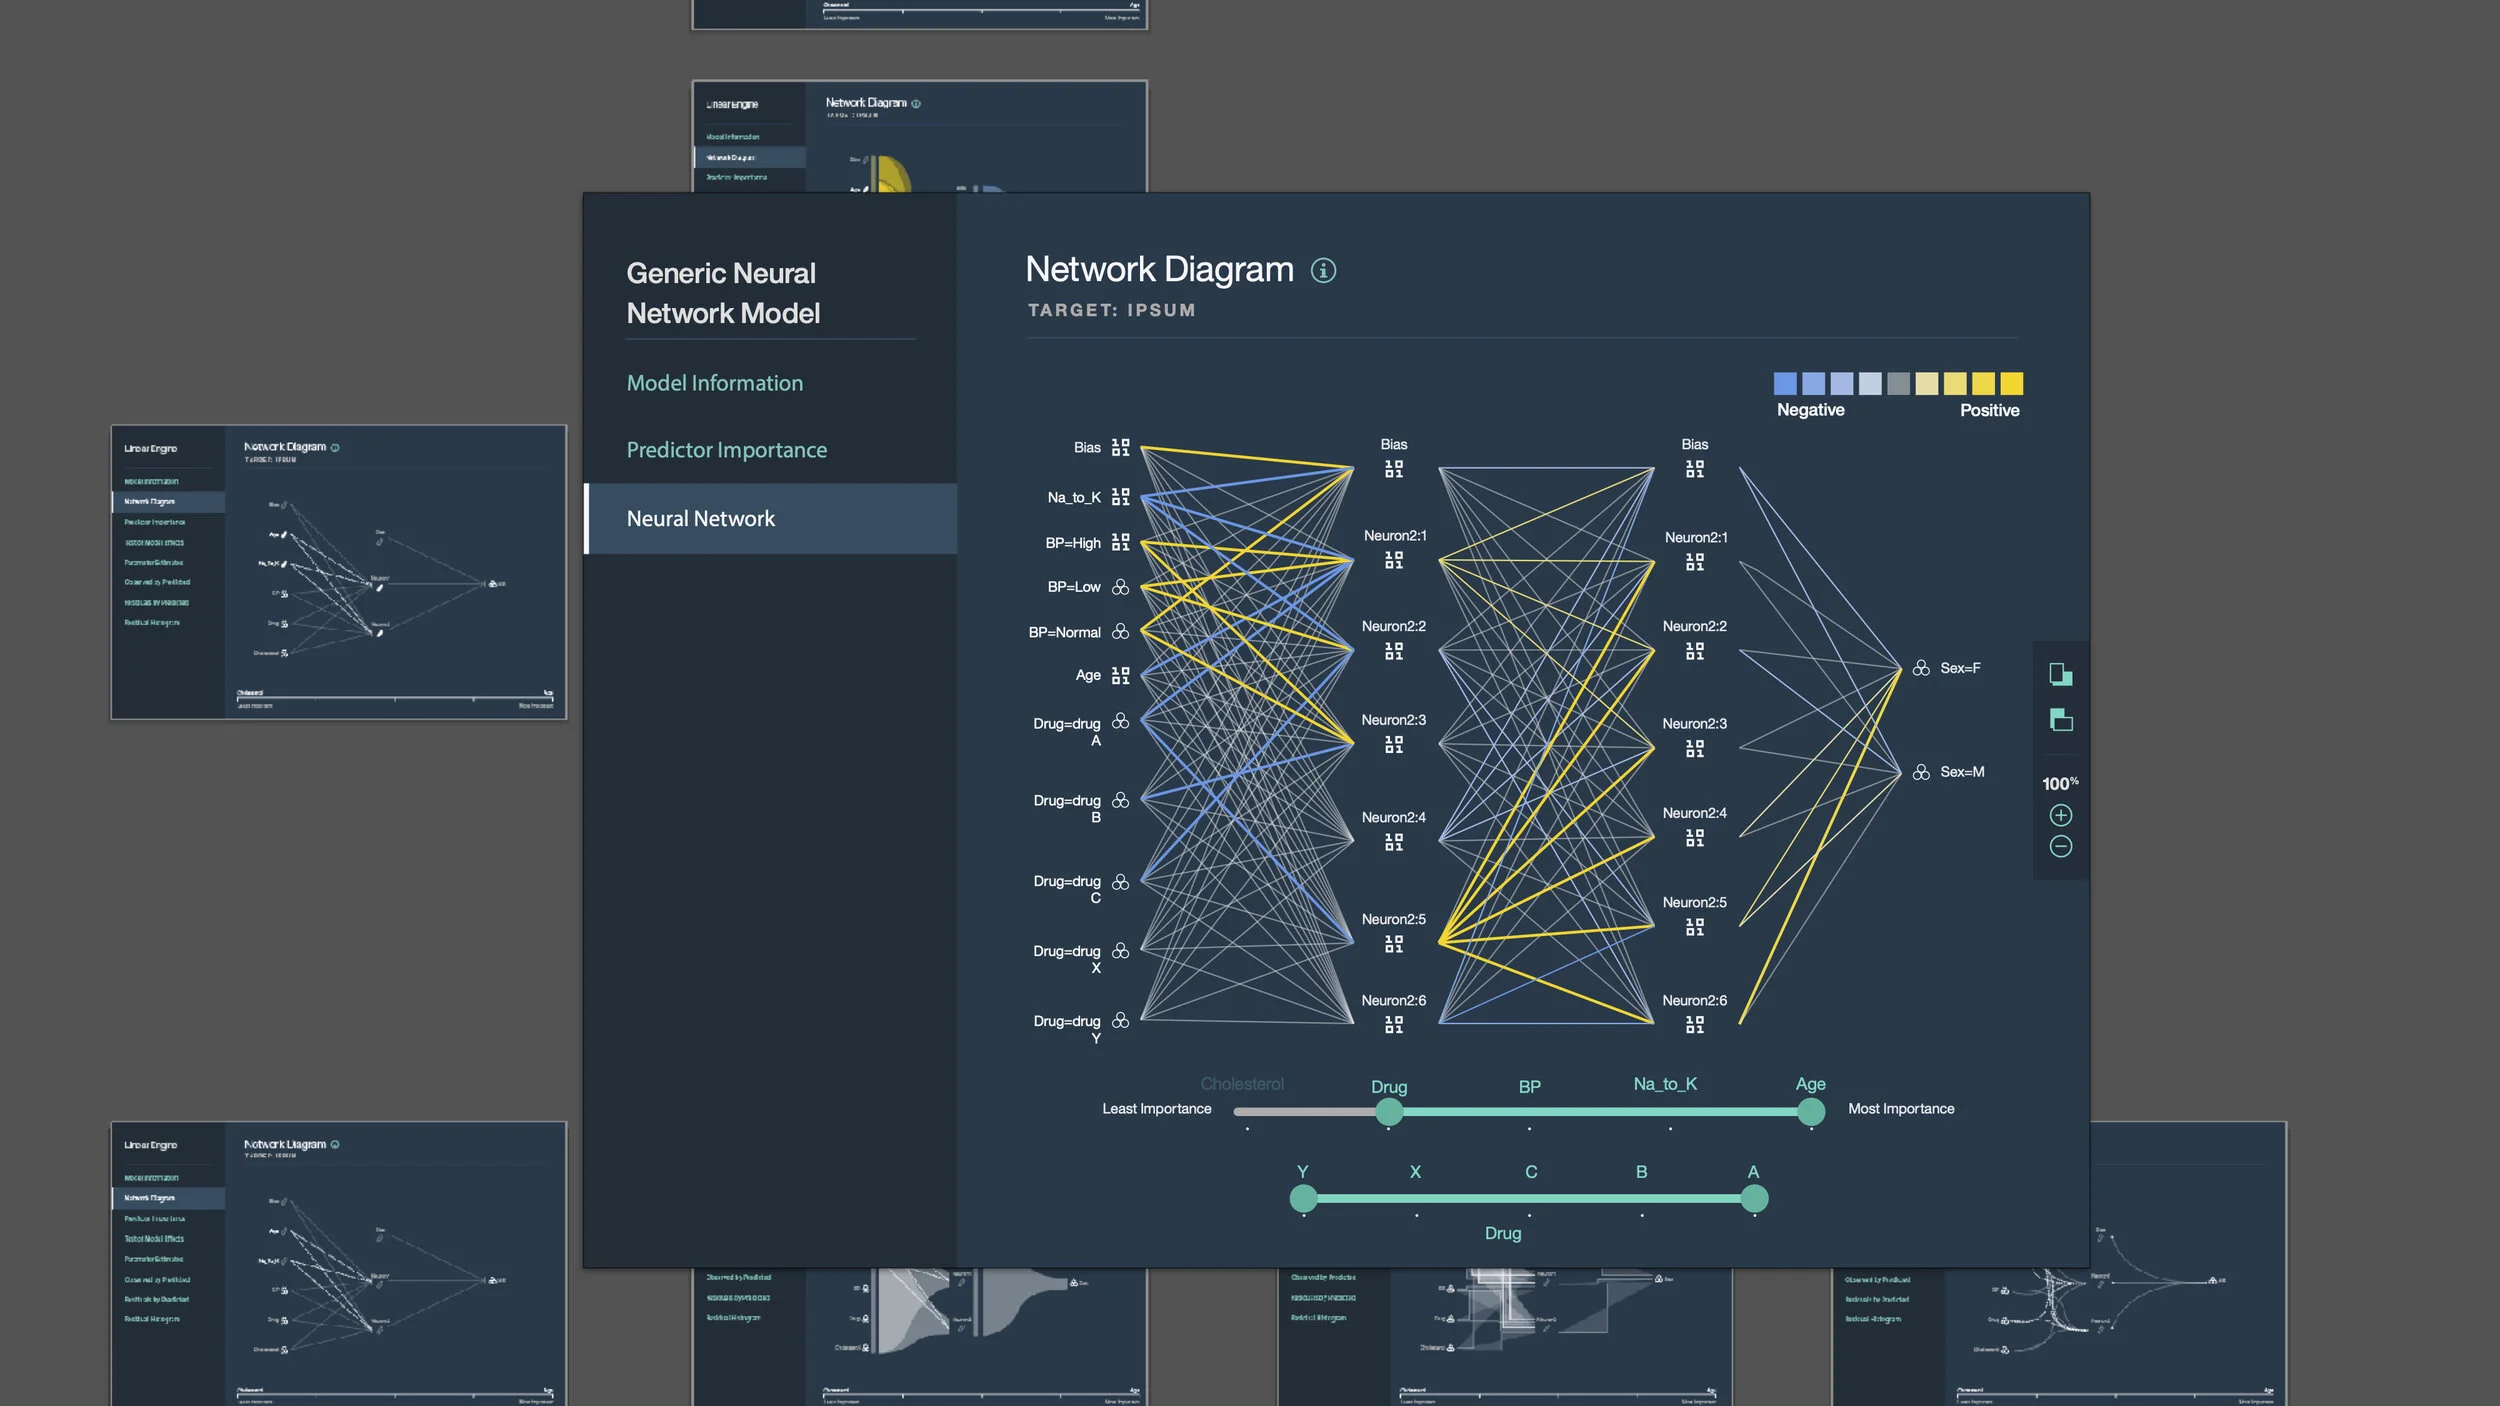Open the info tooltip beside Network Diagram
2500x1406 pixels.
click(1322, 270)
